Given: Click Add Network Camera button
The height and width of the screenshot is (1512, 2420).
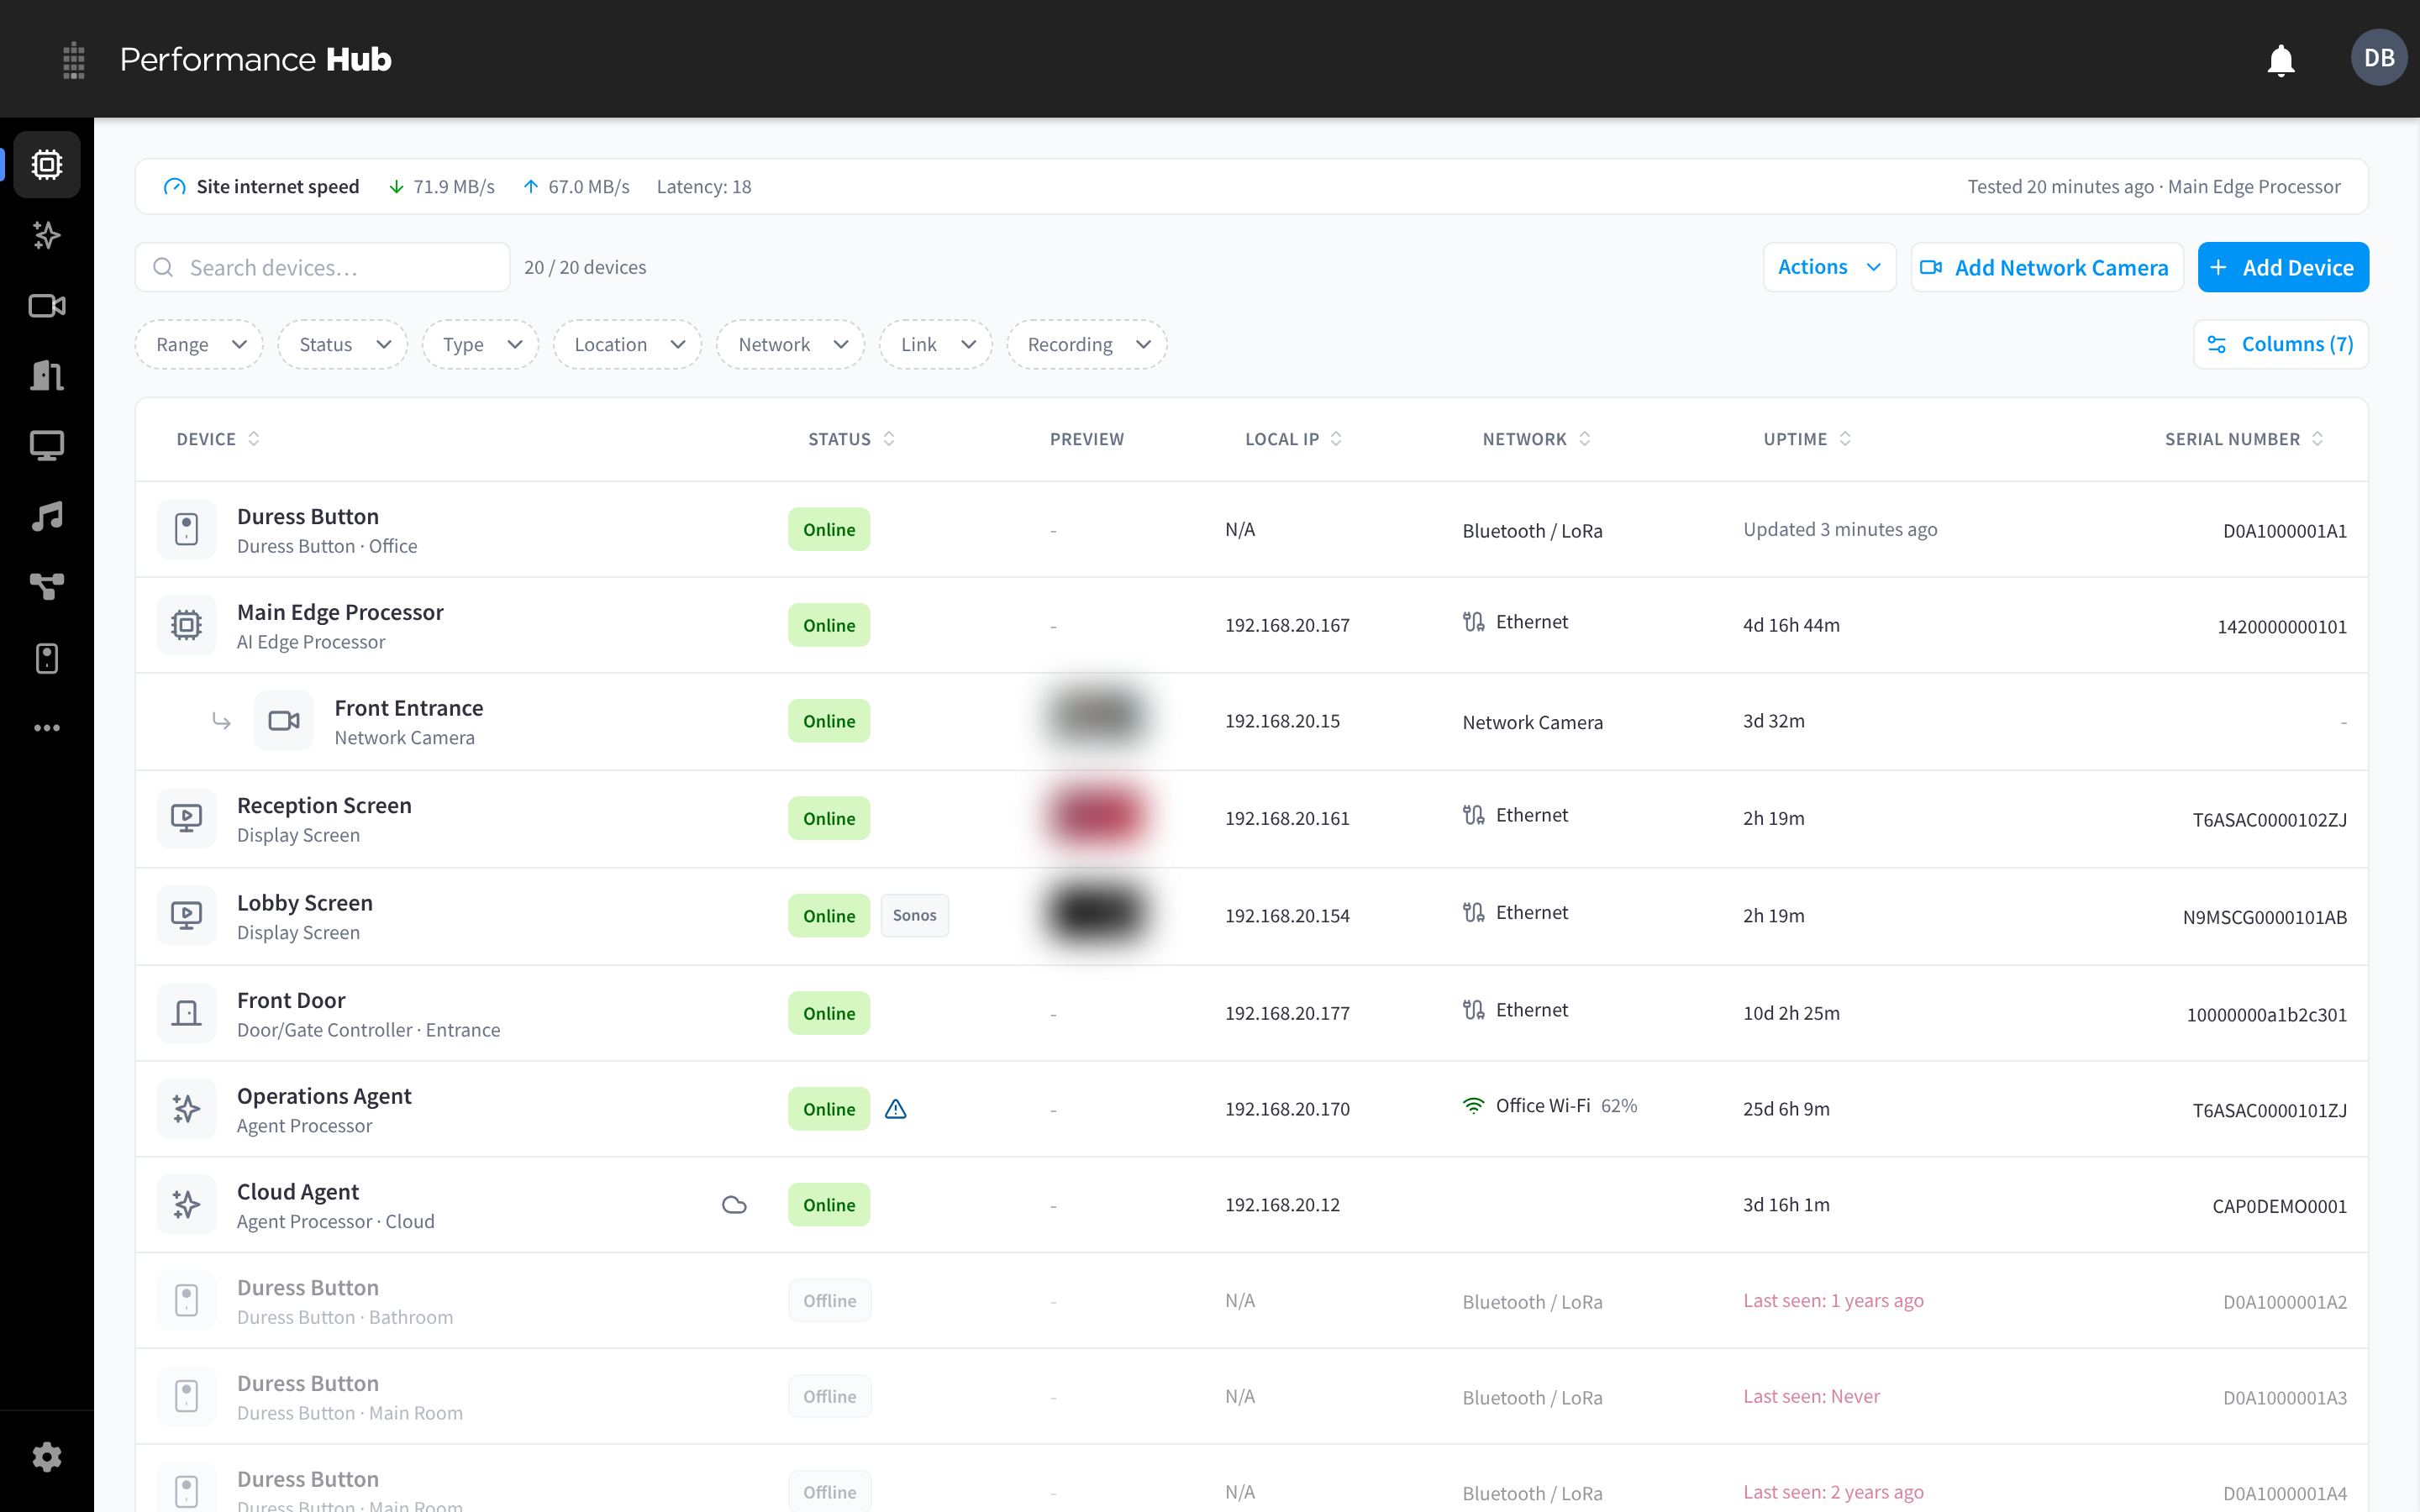Looking at the screenshot, I should [x=2046, y=268].
